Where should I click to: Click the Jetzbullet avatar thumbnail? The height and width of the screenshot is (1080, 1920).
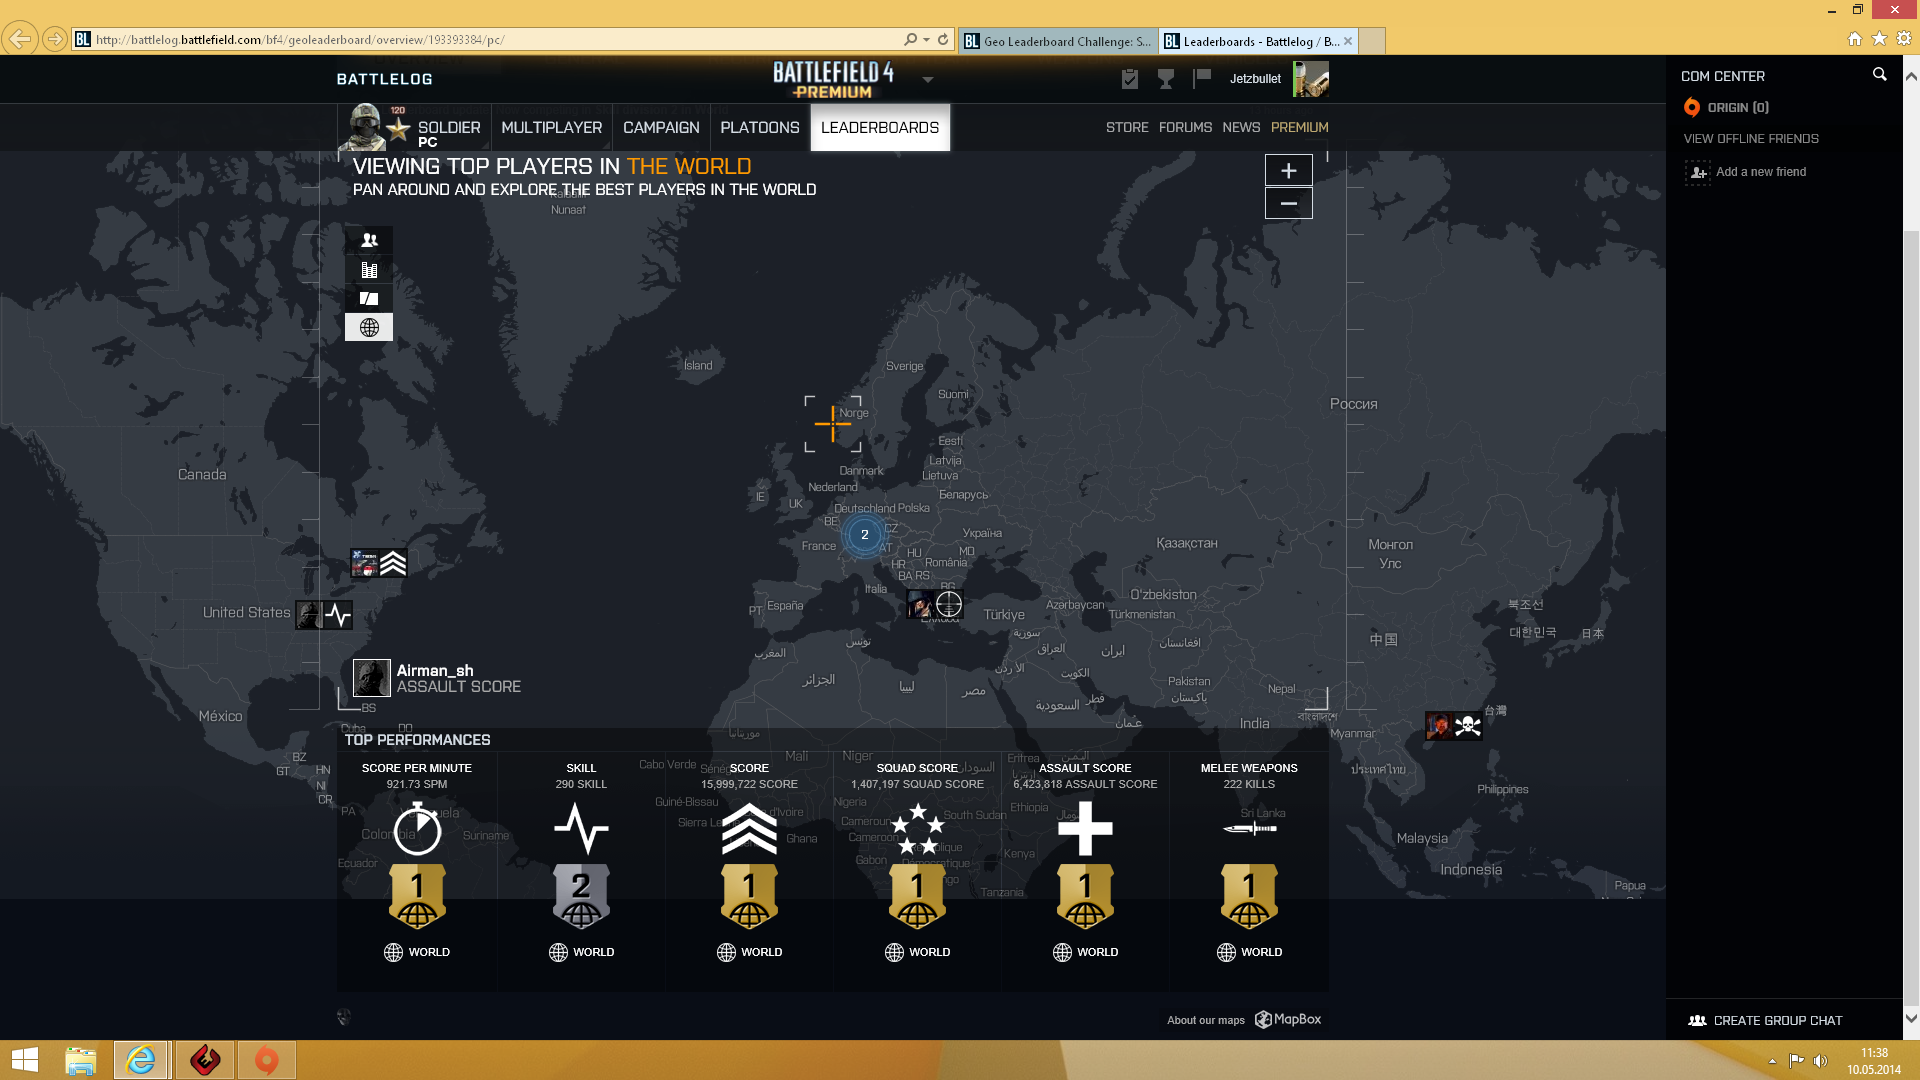[x=1311, y=79]
